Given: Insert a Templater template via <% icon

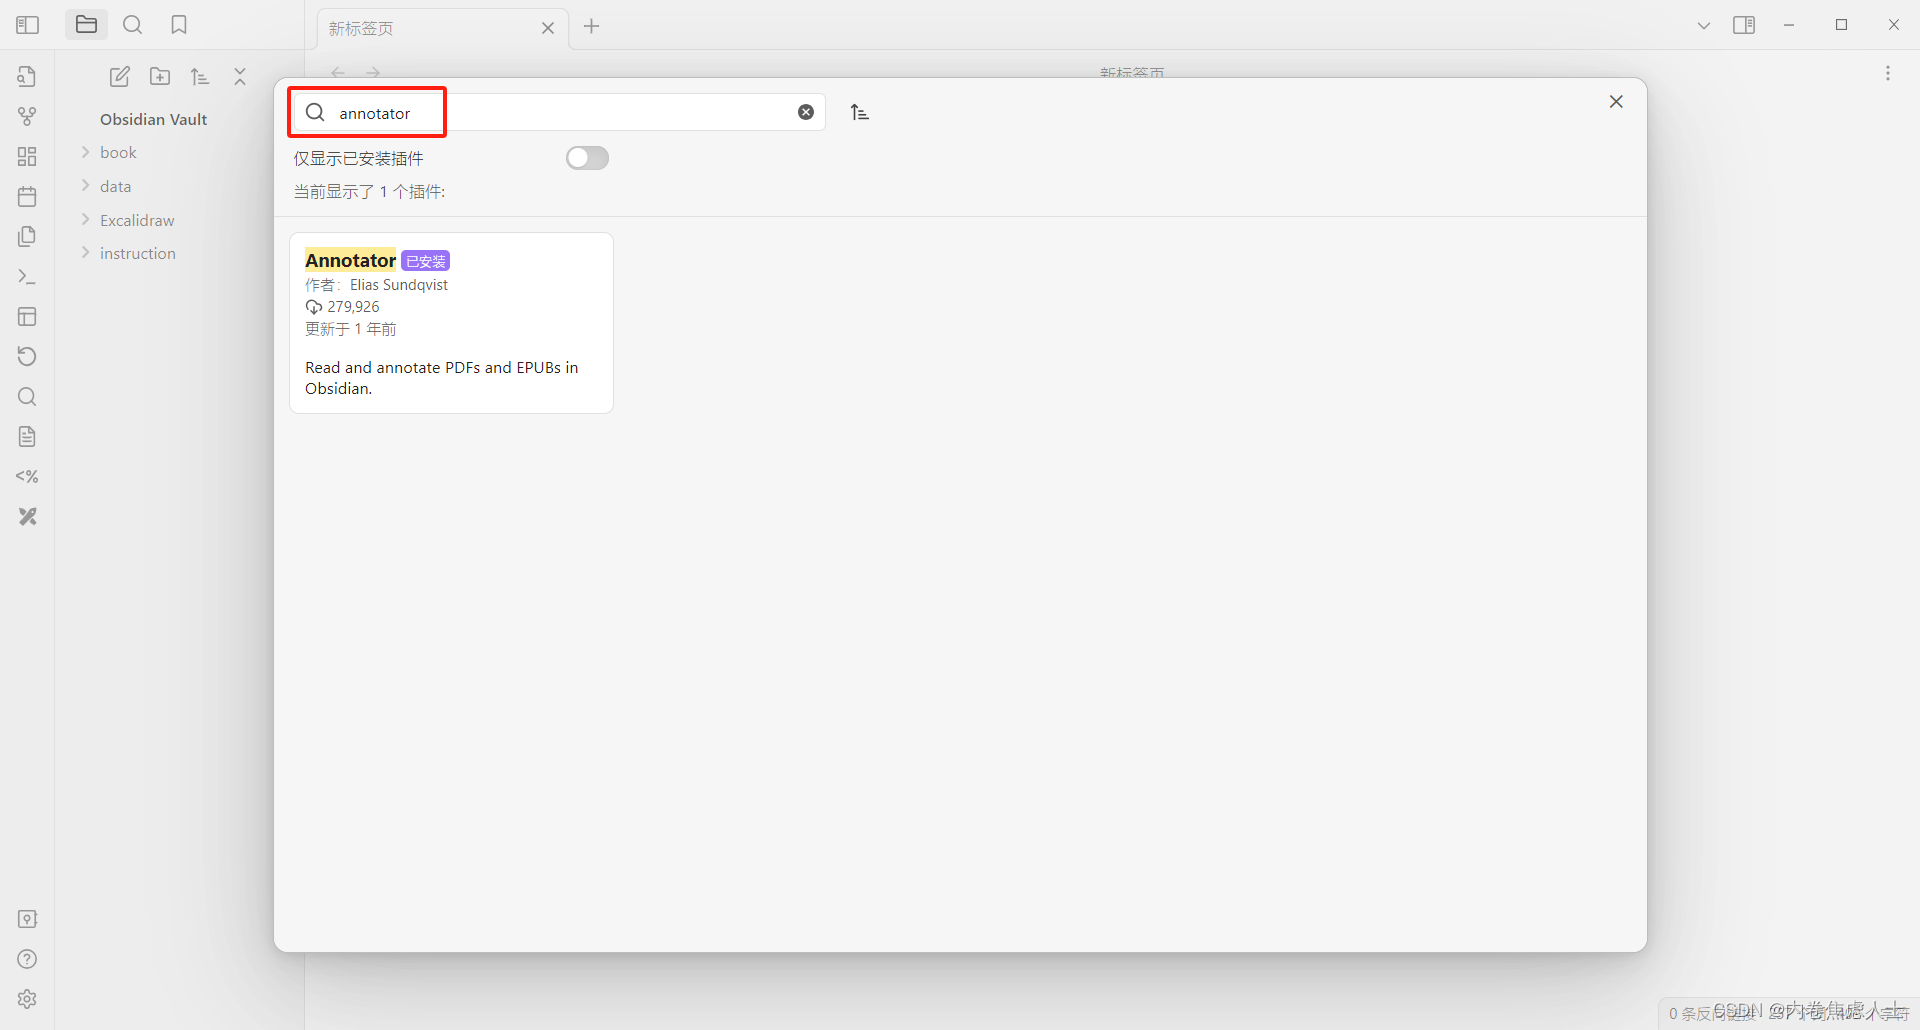Looking at the screenshot, I should click(x=27, y=476).
